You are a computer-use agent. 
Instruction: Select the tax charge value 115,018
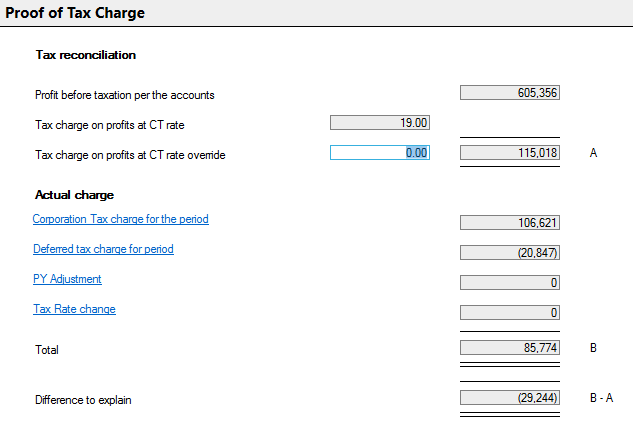click(510, 153)
